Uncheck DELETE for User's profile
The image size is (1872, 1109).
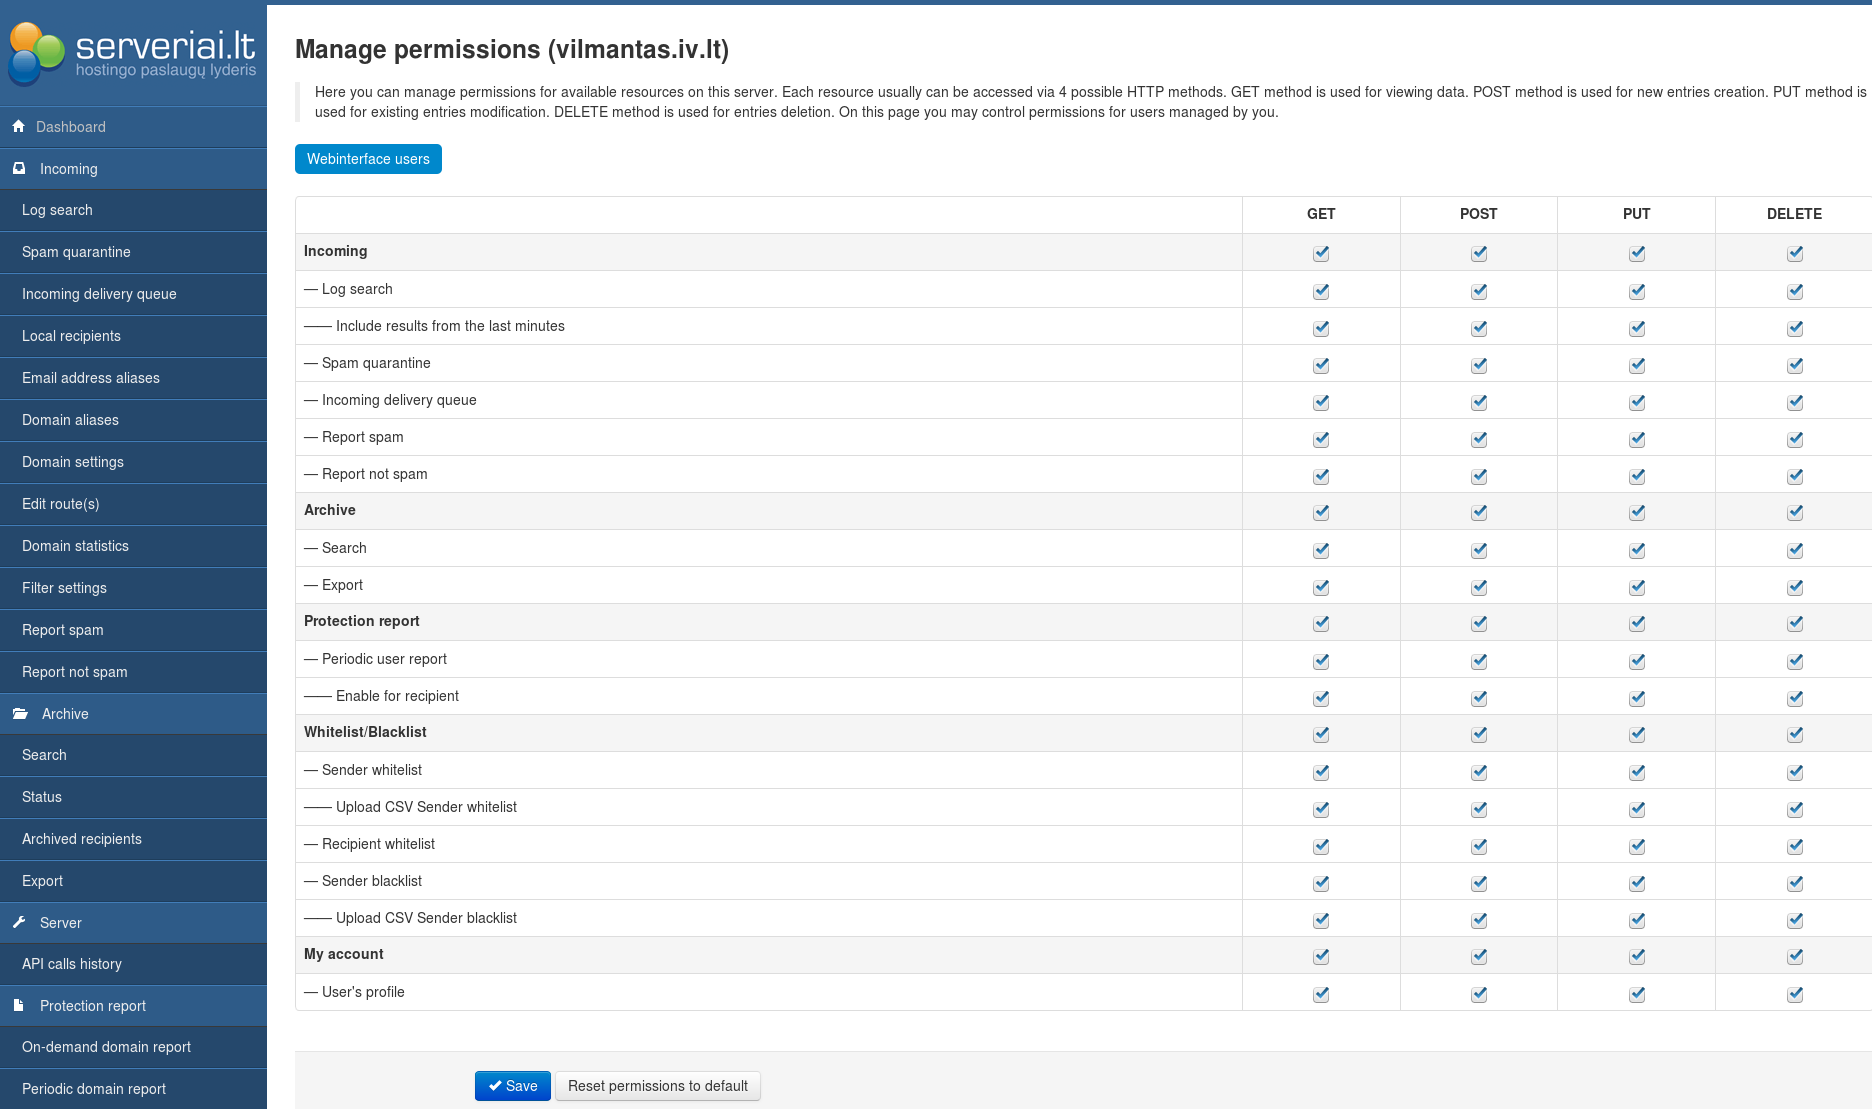click(x=1795, y=994)
